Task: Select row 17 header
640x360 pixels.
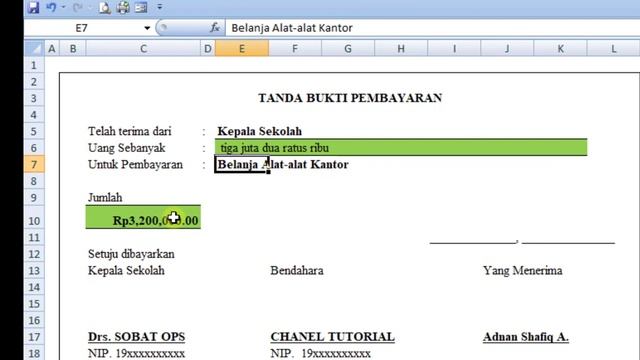Action: point(34,337)
